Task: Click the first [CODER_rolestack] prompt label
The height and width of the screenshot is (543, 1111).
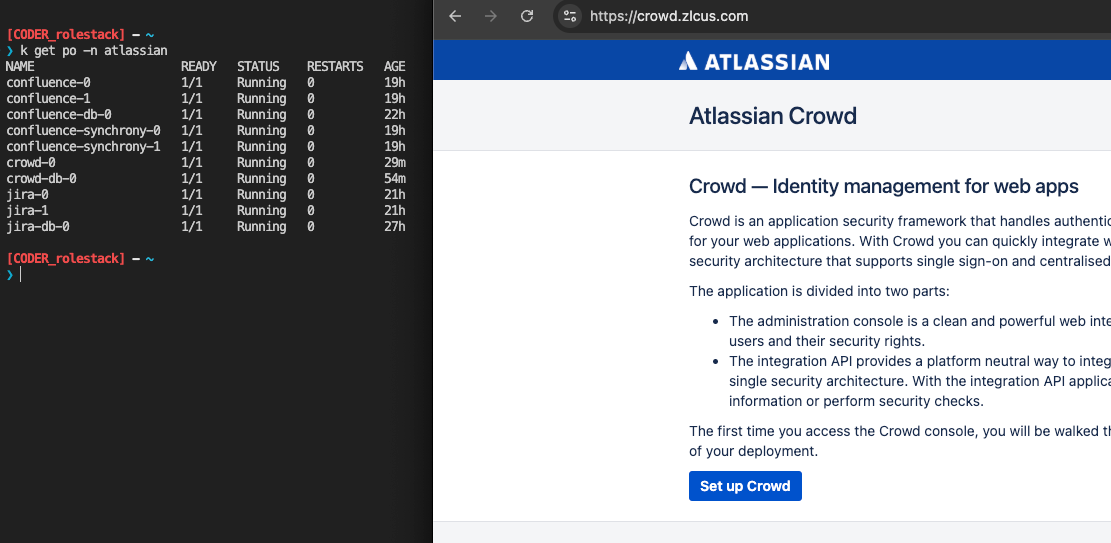Action: click(65, 34)
